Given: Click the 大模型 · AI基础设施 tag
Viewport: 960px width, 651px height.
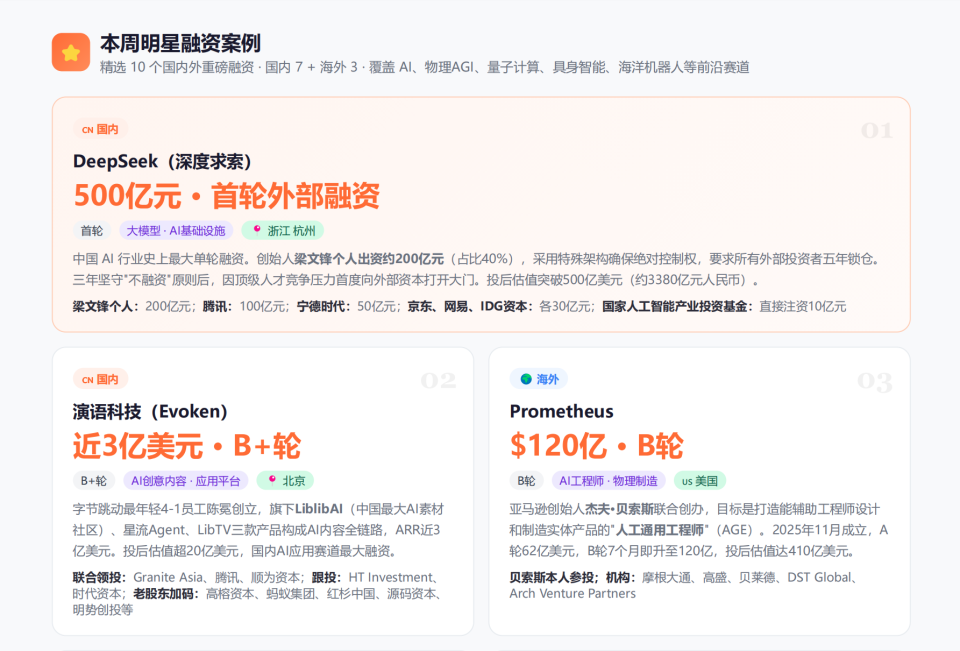Looking at the screenshot, I should point(176,231).
